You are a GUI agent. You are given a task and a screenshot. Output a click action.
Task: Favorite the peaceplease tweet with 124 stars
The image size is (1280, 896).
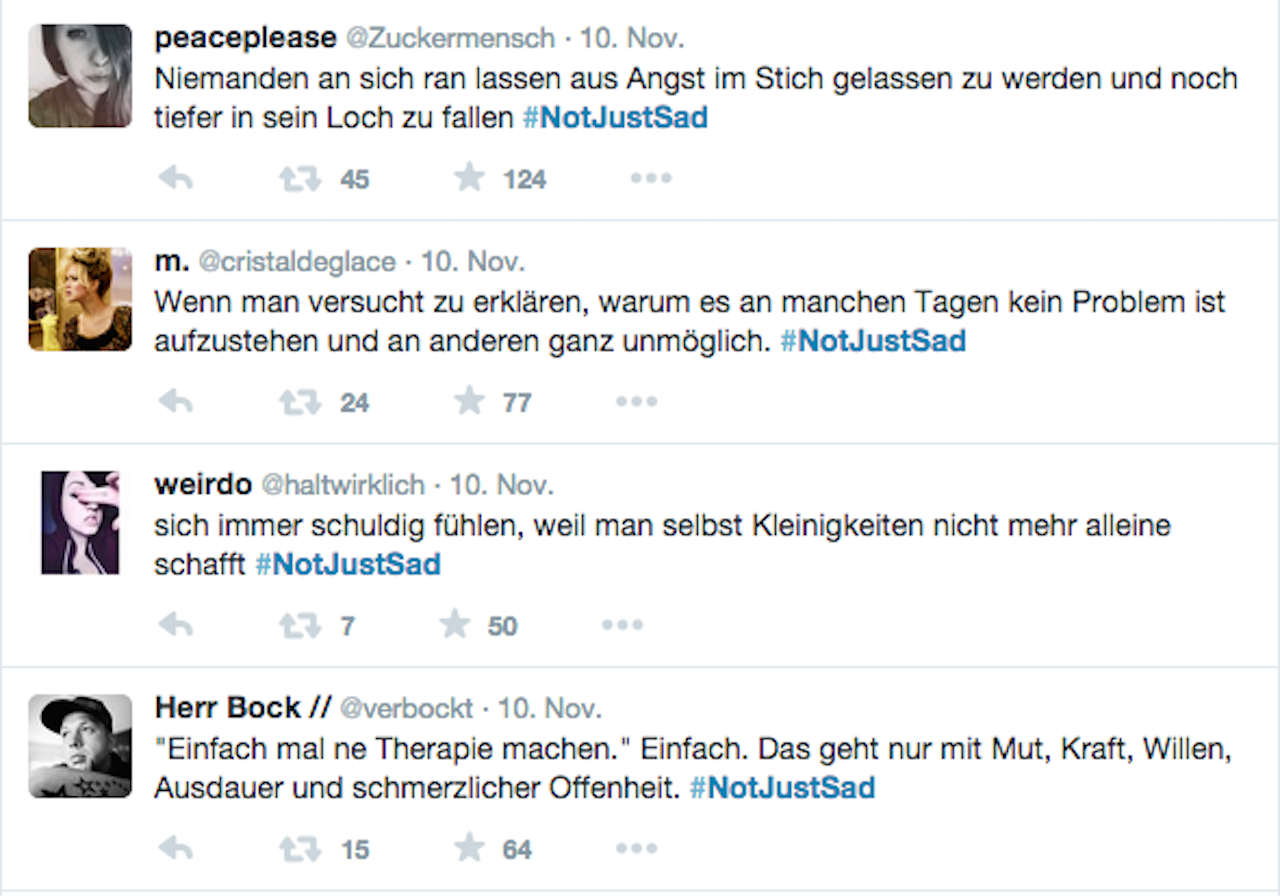click(469, 179)
